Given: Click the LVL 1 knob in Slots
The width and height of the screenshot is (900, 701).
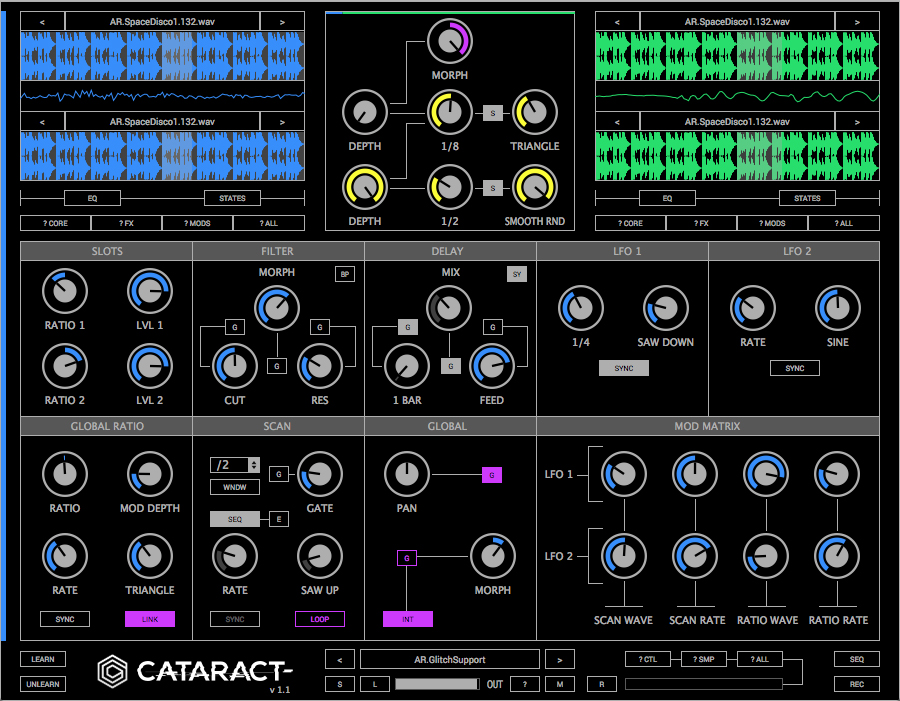Looking at the screenshot, I should click(x=150, y=291).
